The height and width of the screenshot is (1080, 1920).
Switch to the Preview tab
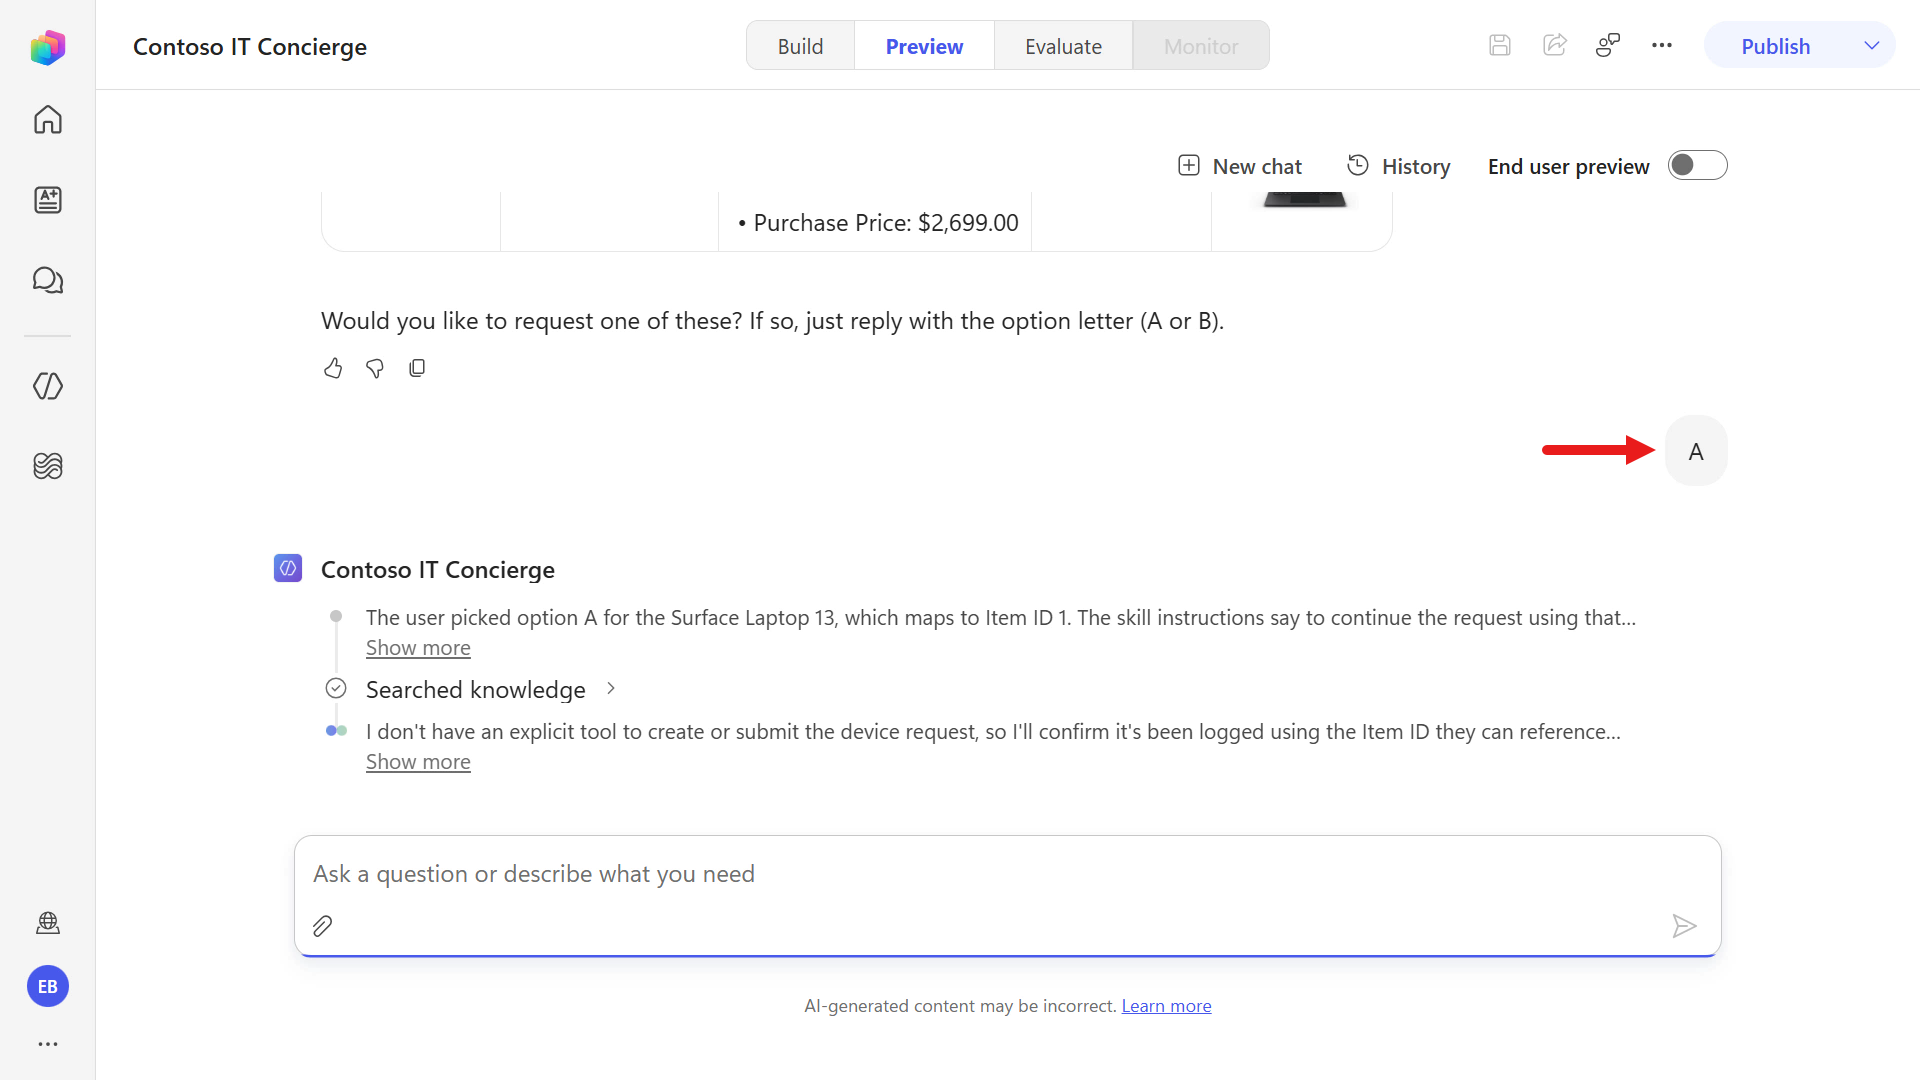924,46
